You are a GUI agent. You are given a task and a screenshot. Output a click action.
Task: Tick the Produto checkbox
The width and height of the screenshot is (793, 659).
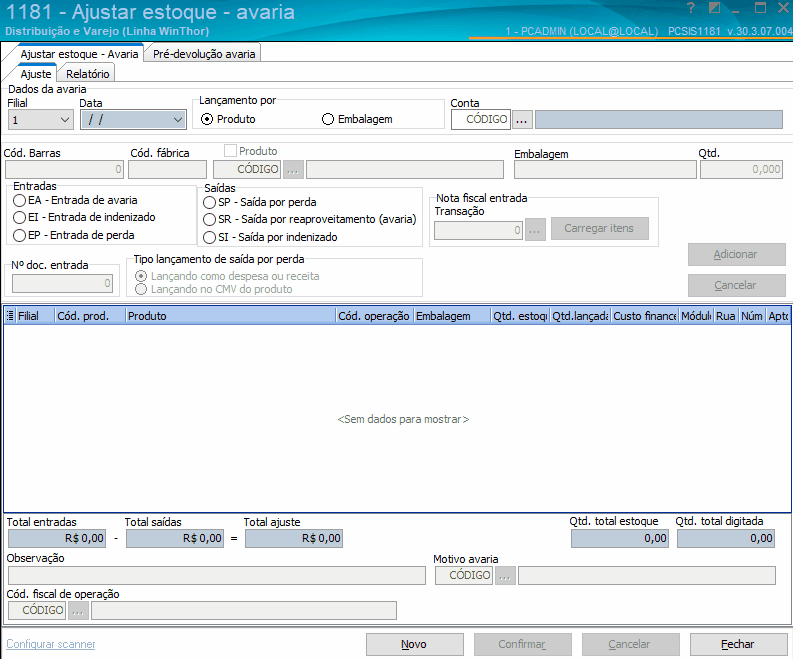pyautogui.click(x=231, y=151)
